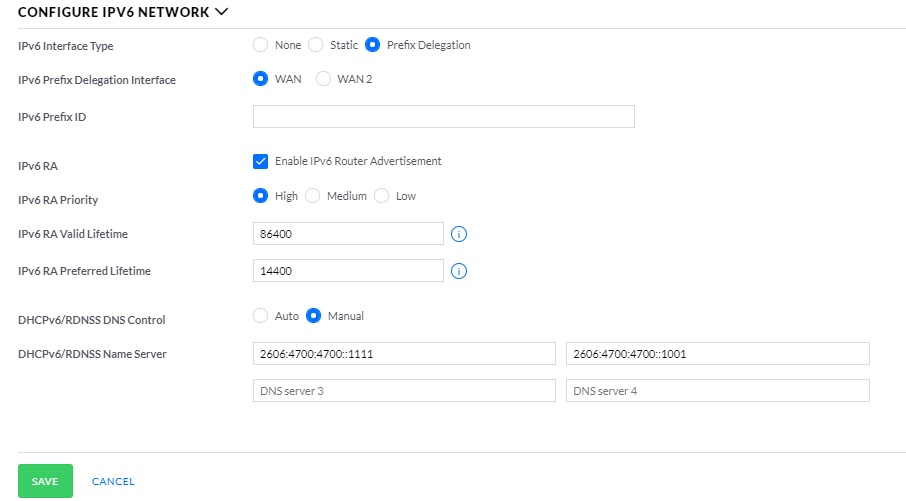
Task: Collapse the Configure IPv6 Network section
Action: pos(221,13)
